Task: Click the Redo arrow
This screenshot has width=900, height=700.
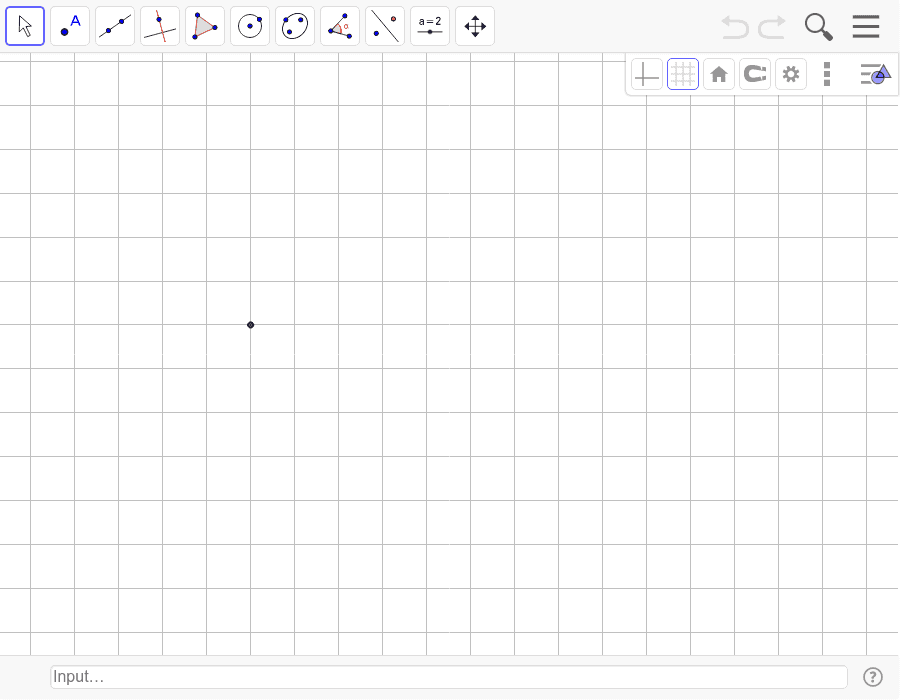Action: pyautogui.click(x=772, y=27)
